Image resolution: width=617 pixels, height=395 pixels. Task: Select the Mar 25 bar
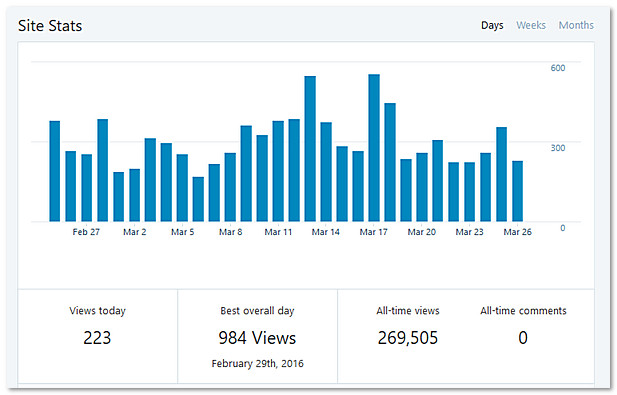click(x=501, y=174)
